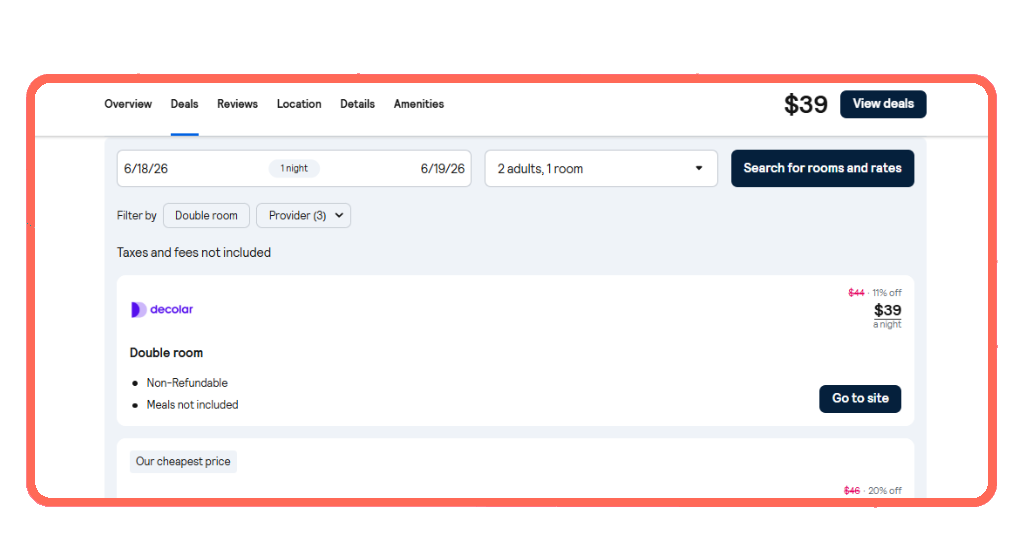Click the Filter by label
Screen dimensions: 1024x536
136,215
